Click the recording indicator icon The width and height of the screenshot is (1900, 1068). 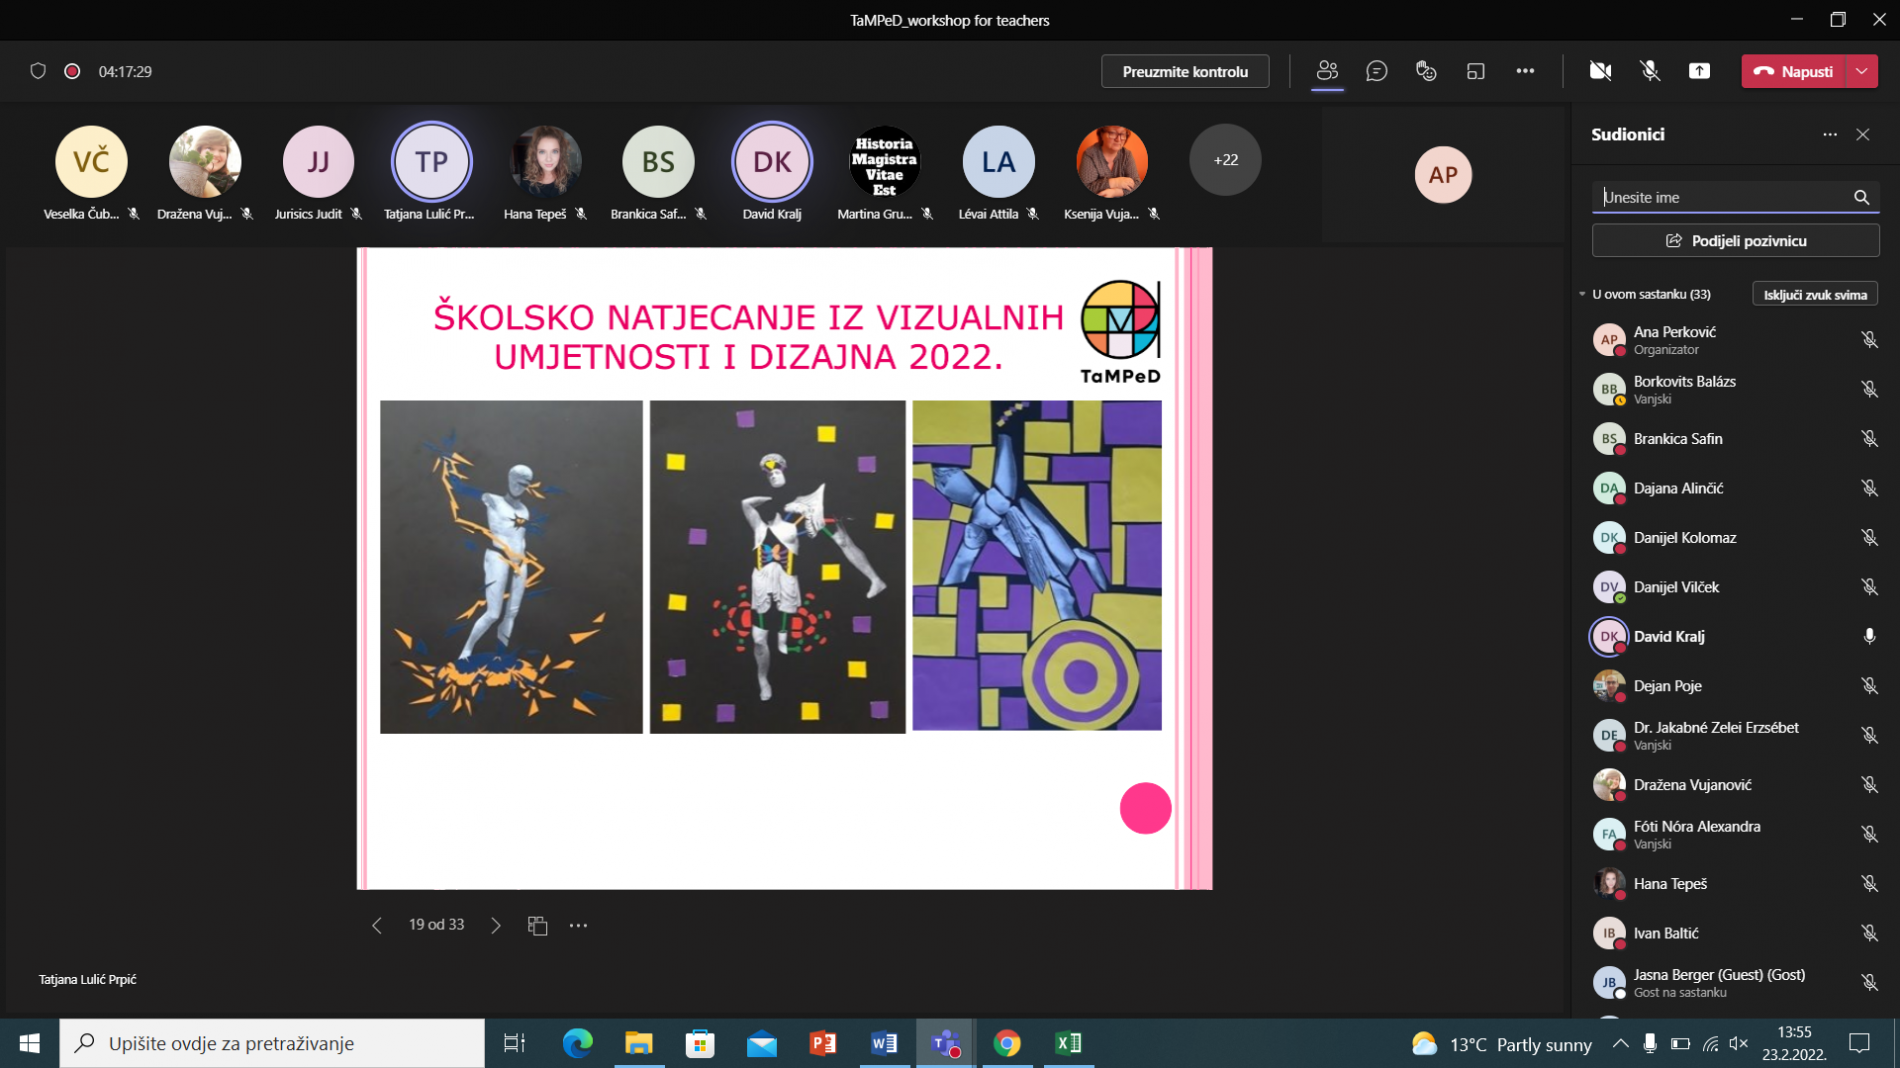pyautogui.click(x=72, y=71)
